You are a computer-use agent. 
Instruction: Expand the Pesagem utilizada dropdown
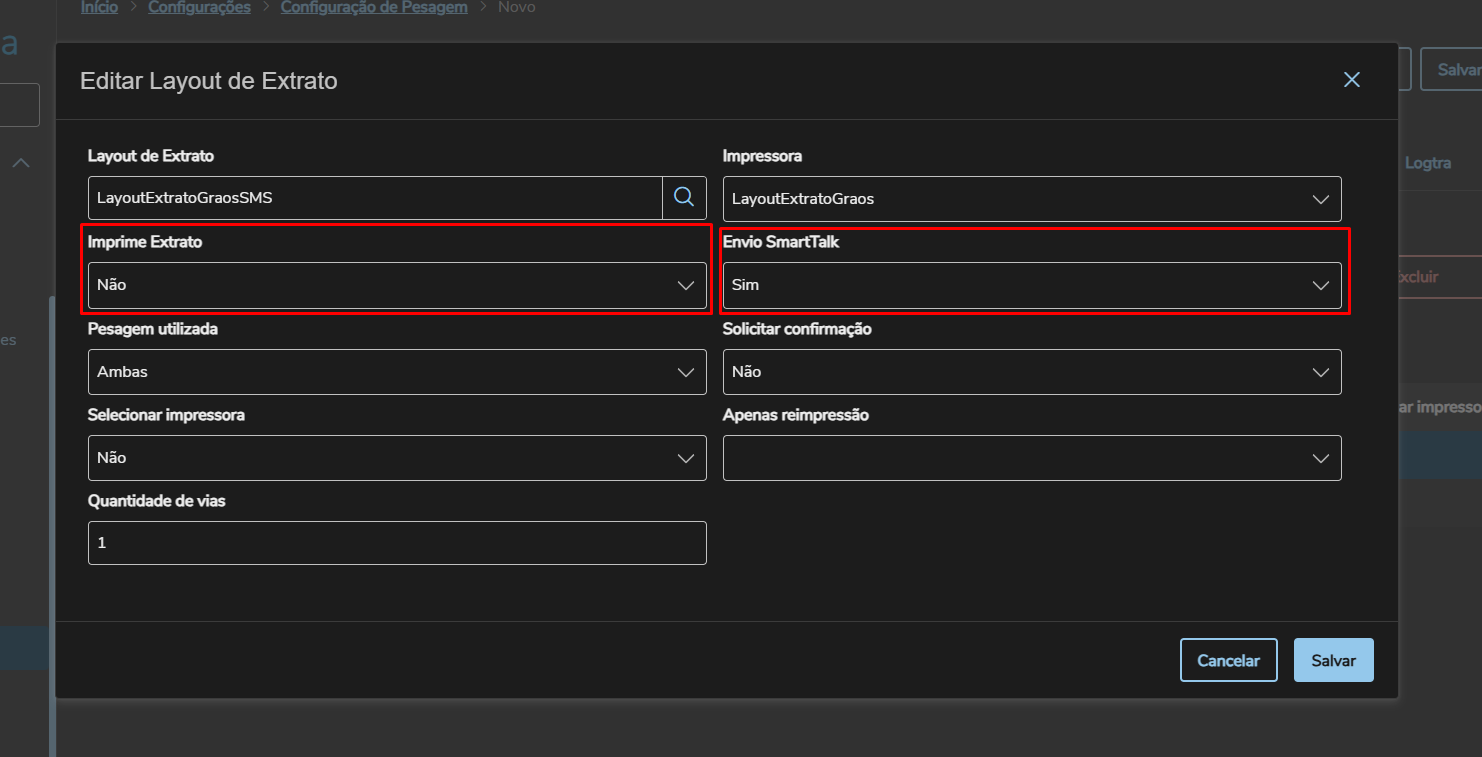(x=396, y=372)
